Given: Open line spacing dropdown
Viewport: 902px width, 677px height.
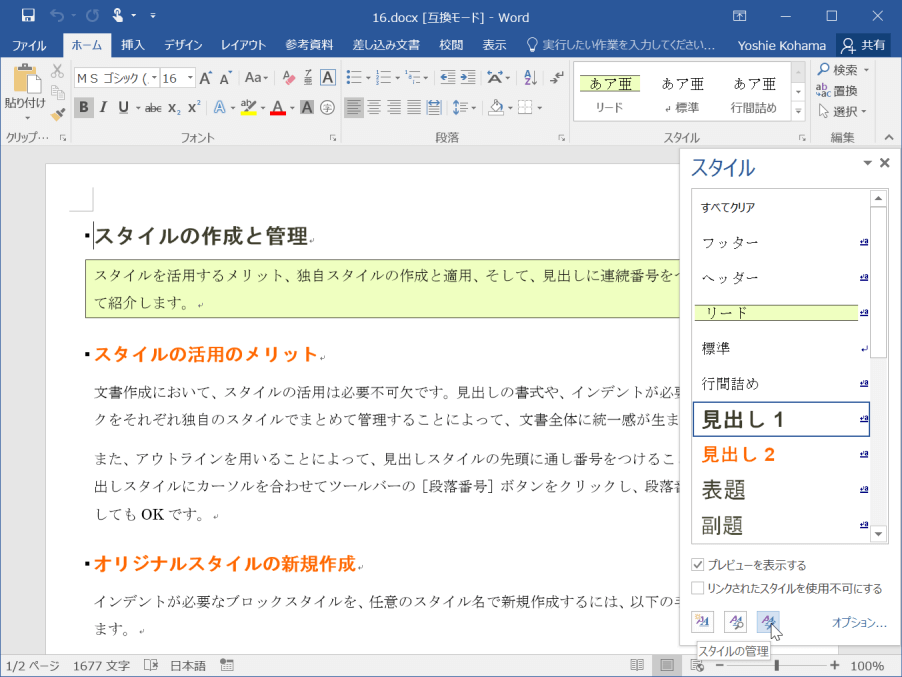Looking at the screenshot, I should tap(465, 108).
